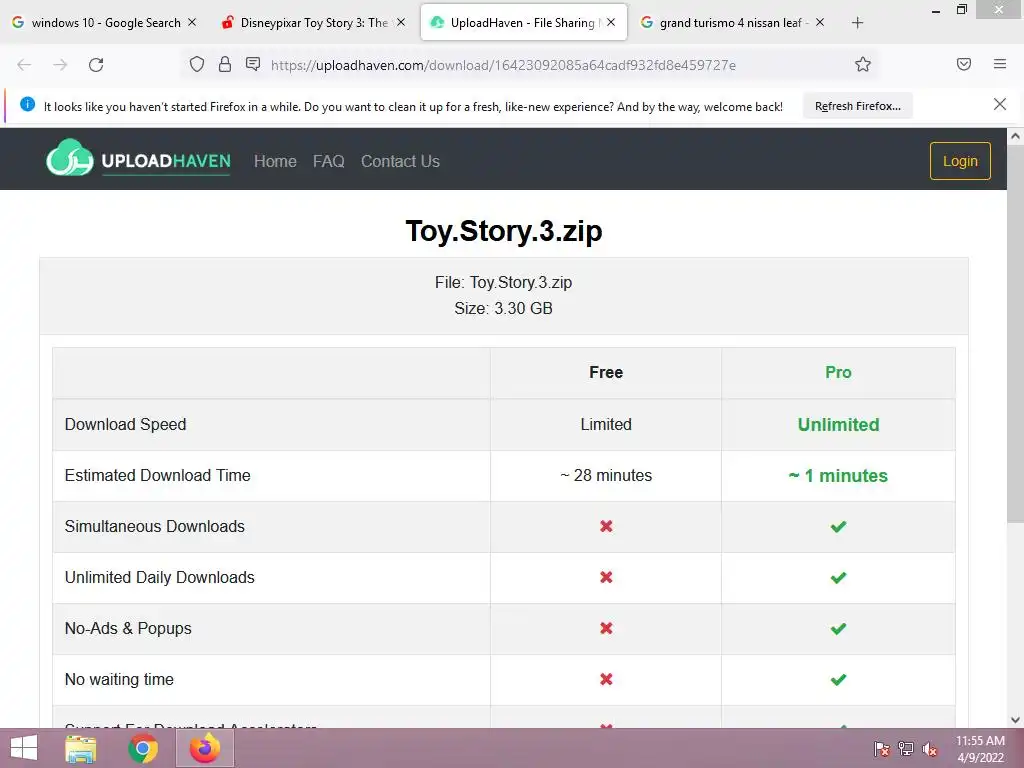Click the Simultaneous Downloads row label
The image size is (1024, 768).
155,526
